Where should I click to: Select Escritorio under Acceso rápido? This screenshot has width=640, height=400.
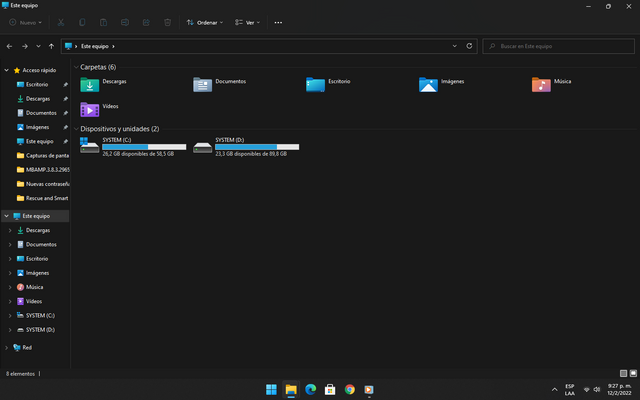(x=36, y=84)
